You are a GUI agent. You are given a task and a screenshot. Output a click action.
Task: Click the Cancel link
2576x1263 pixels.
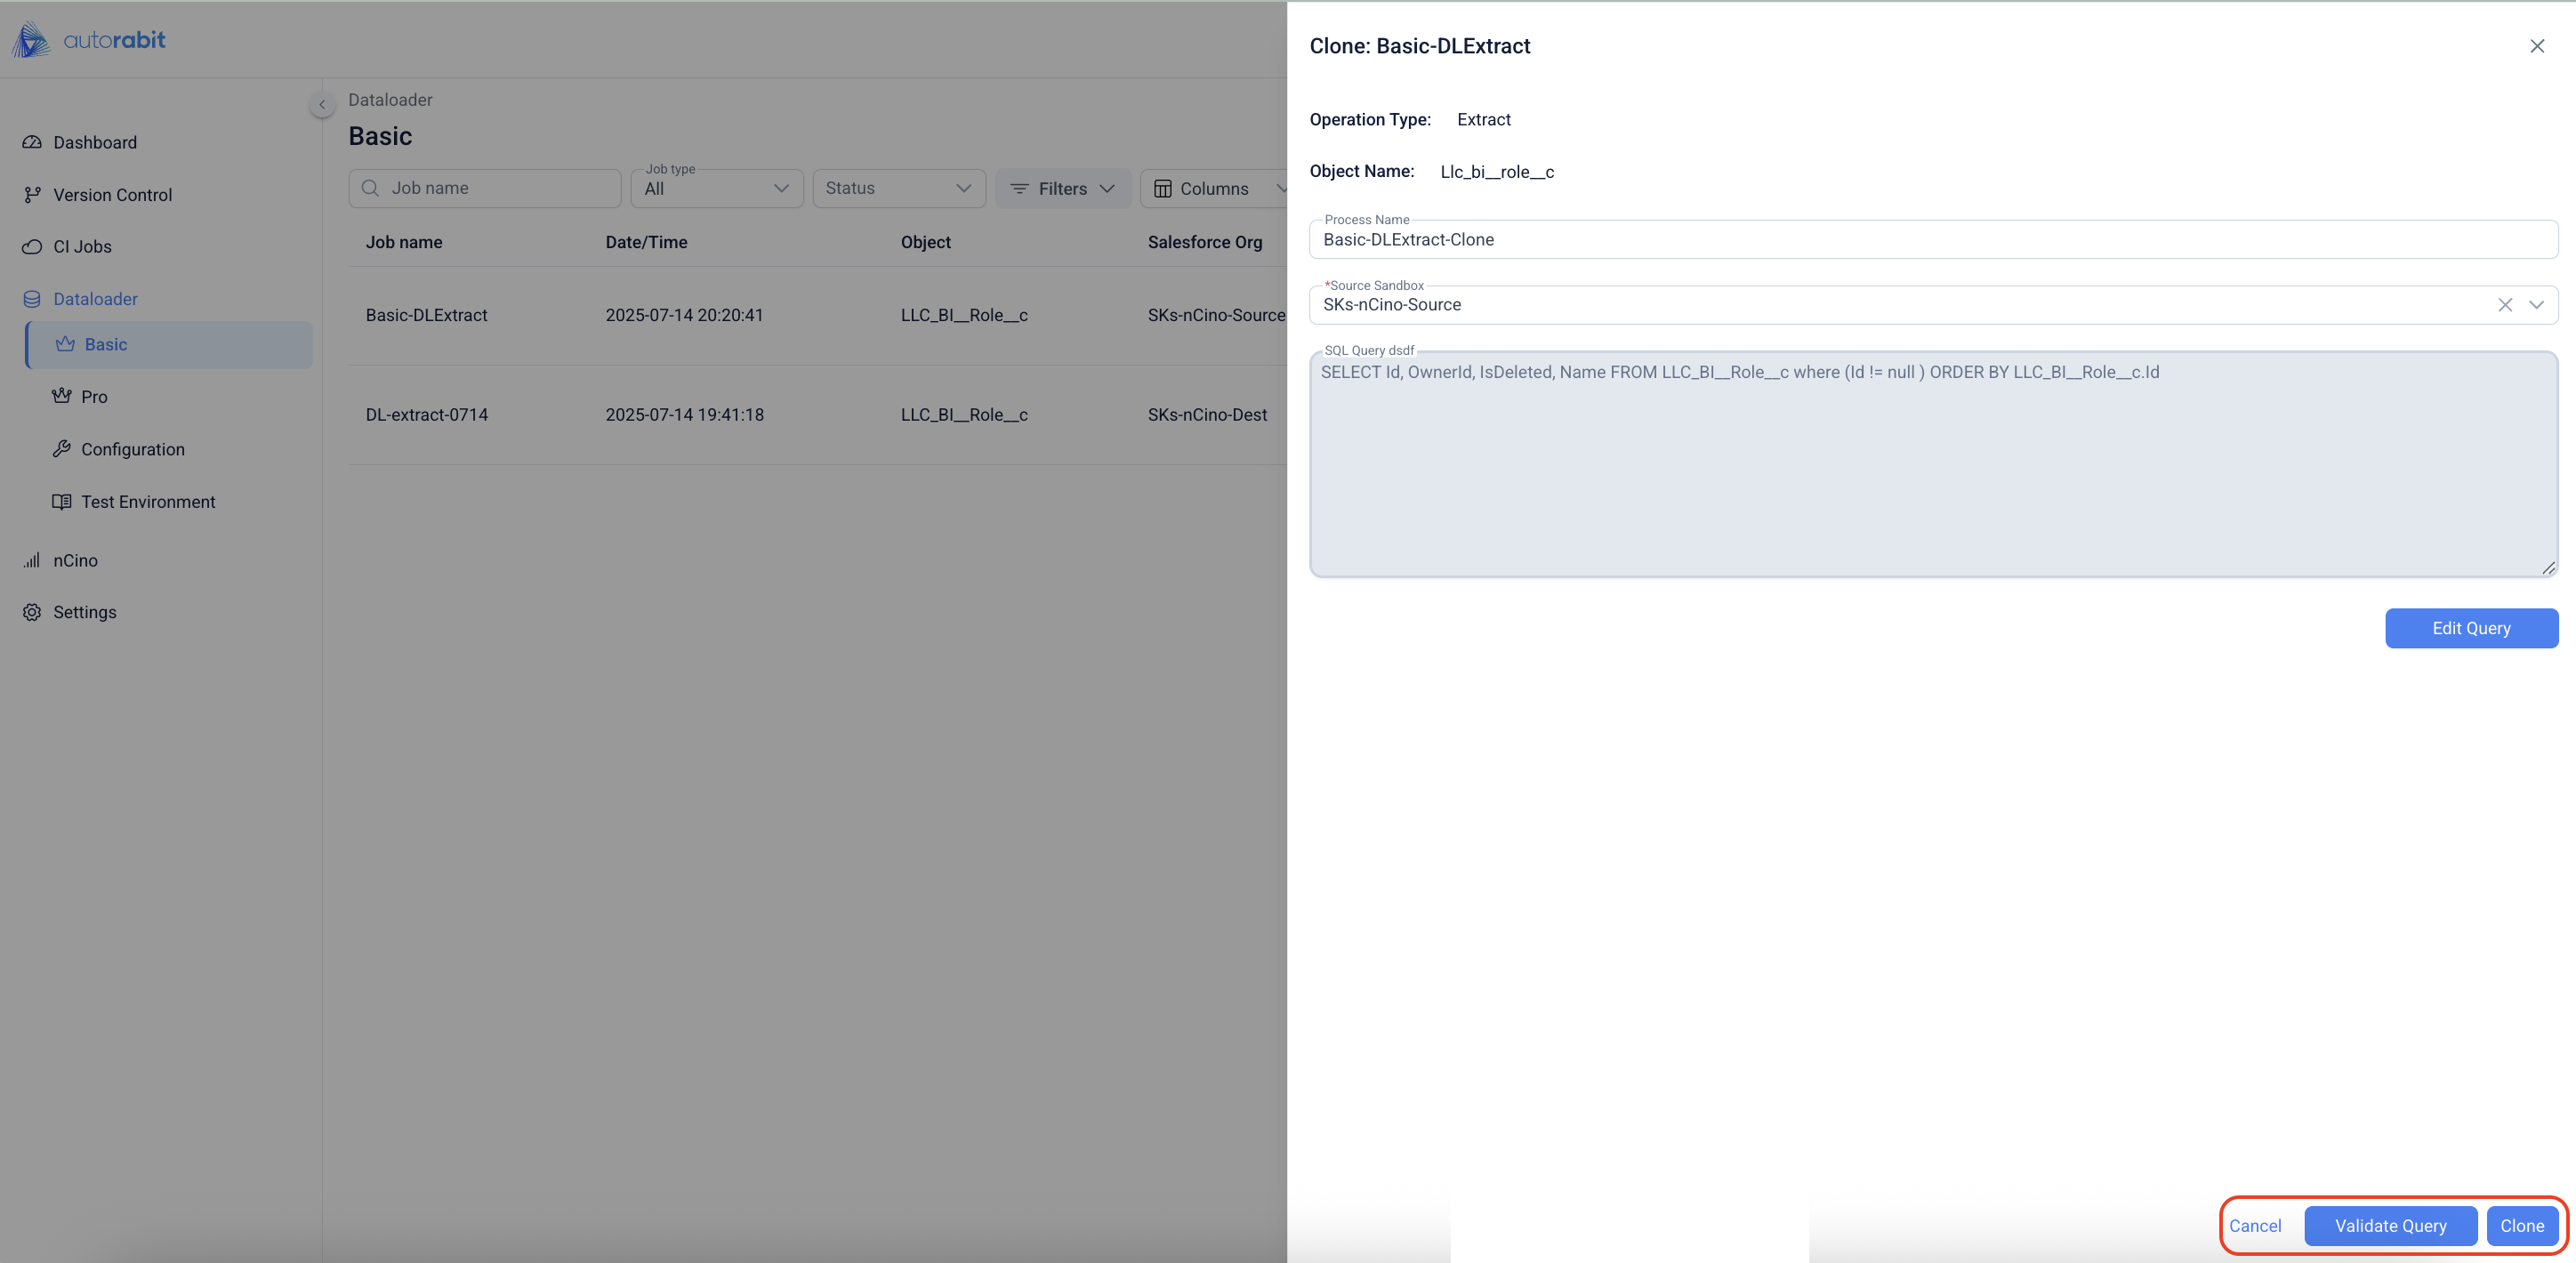2254,1226
